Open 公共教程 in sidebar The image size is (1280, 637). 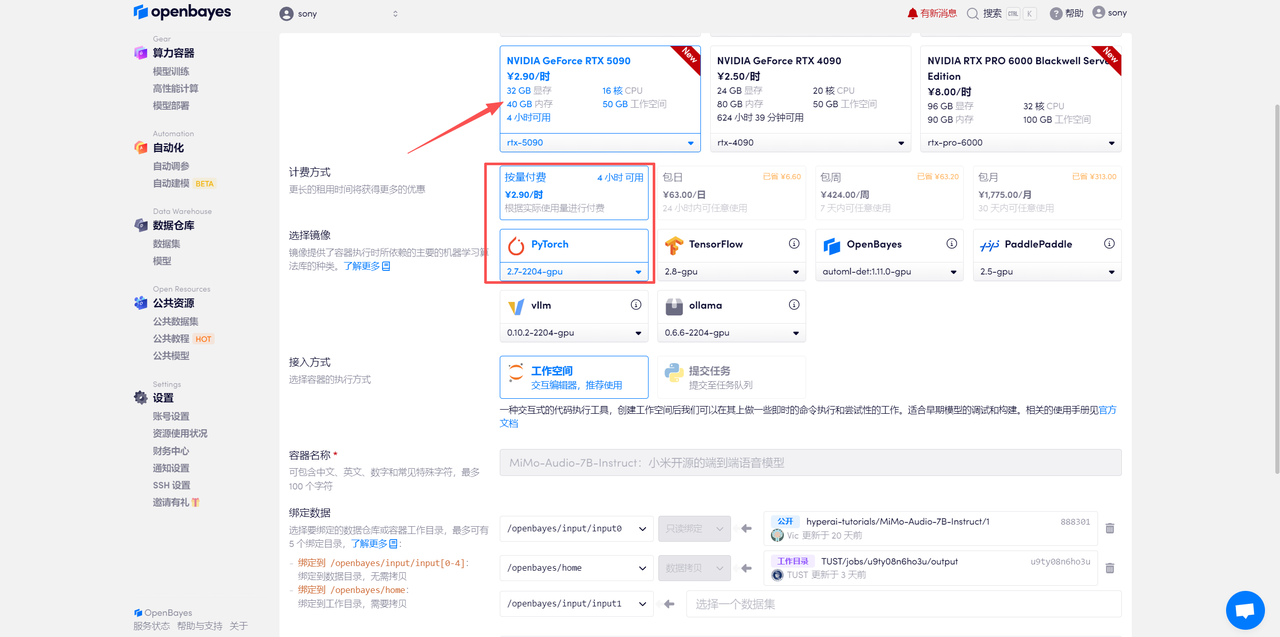pos(171,339)
